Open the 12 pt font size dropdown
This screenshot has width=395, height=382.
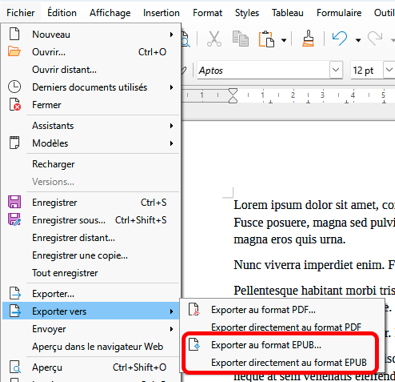tap(389, 70)
